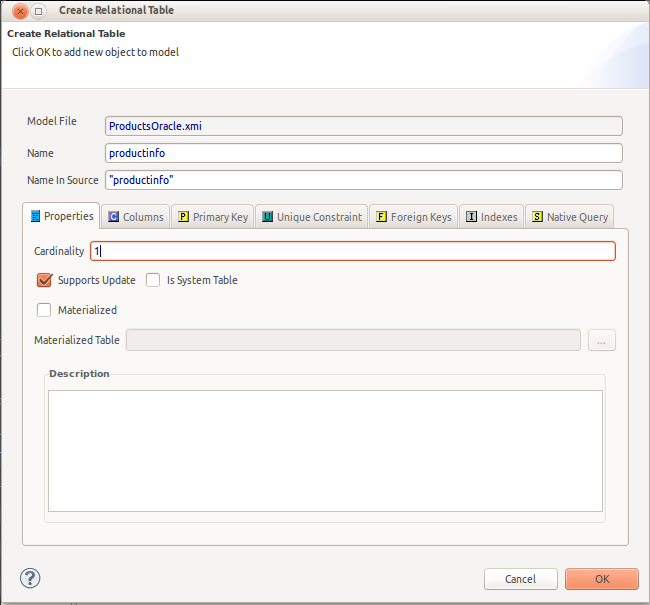Close the Create Relational Table dialog
This screenshot has width=650, height=605.
20,11
